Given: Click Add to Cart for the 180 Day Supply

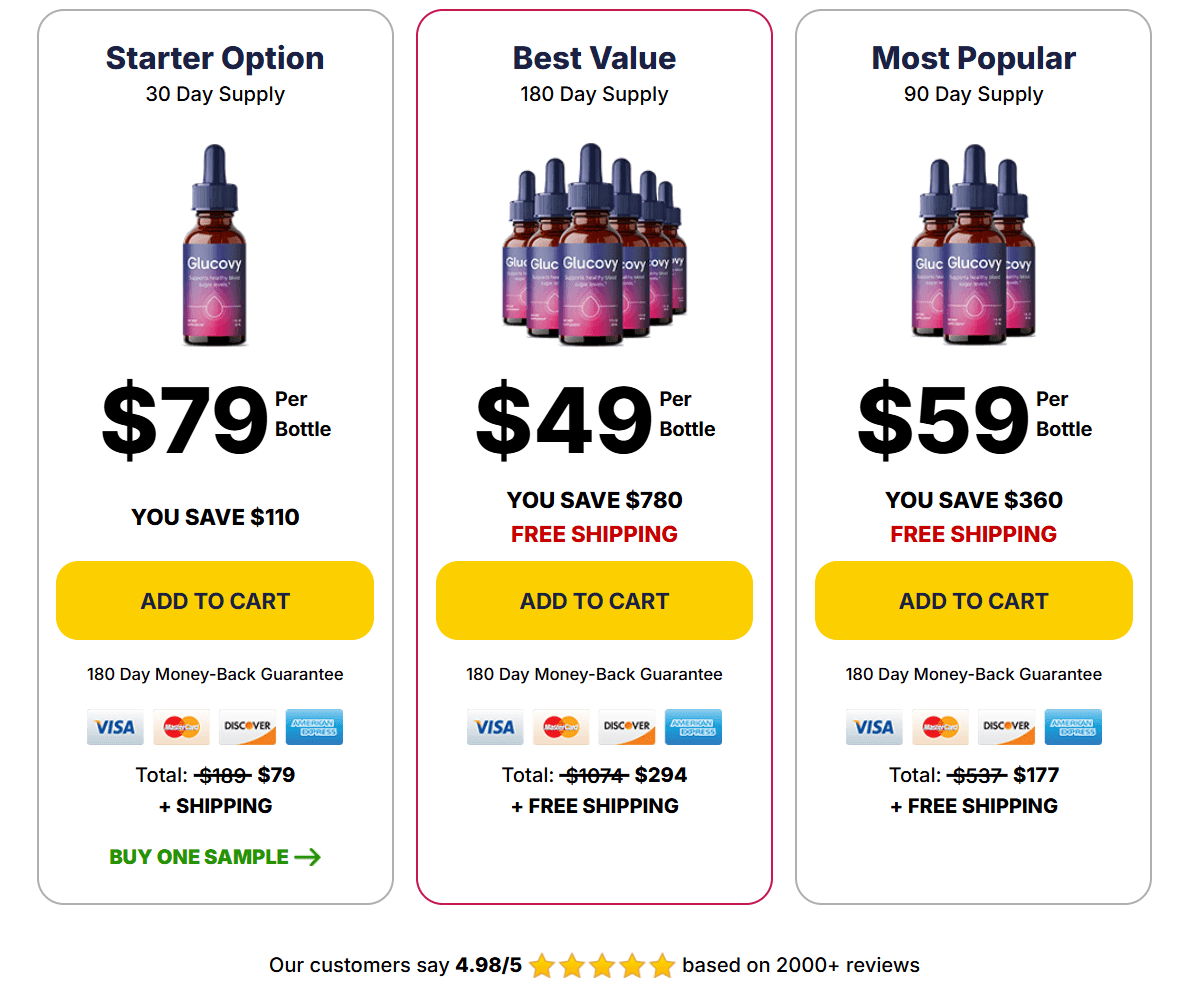Looking at the screenshot, I should (x=594, y=600).
